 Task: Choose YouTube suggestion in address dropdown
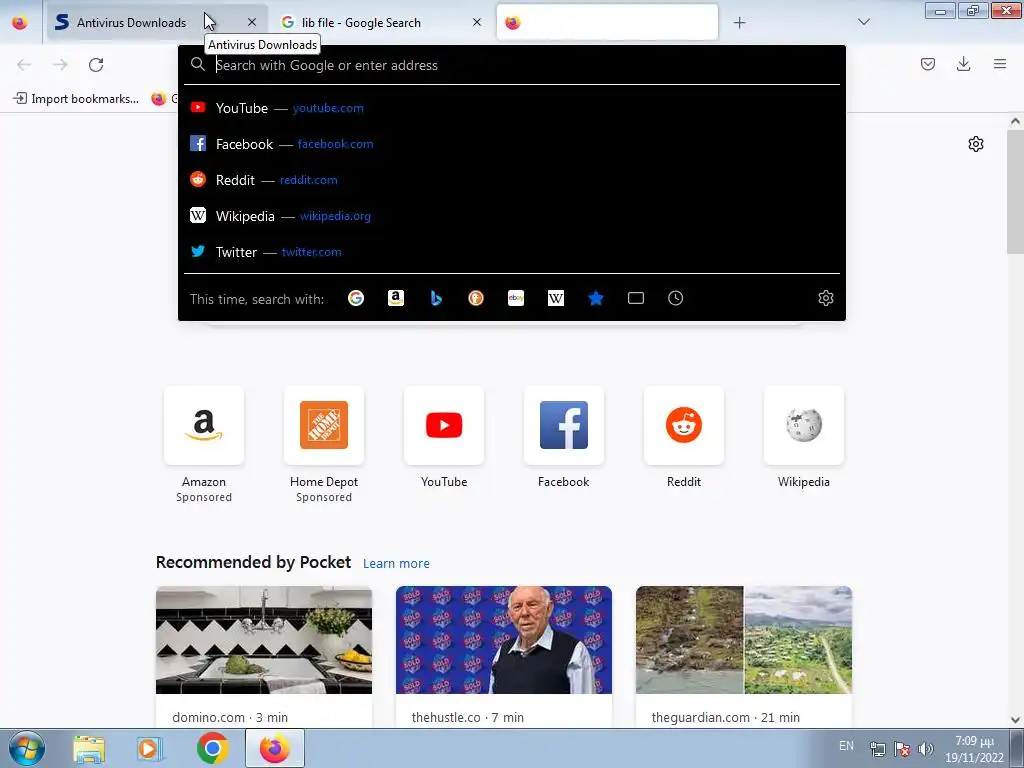point(512,108)
